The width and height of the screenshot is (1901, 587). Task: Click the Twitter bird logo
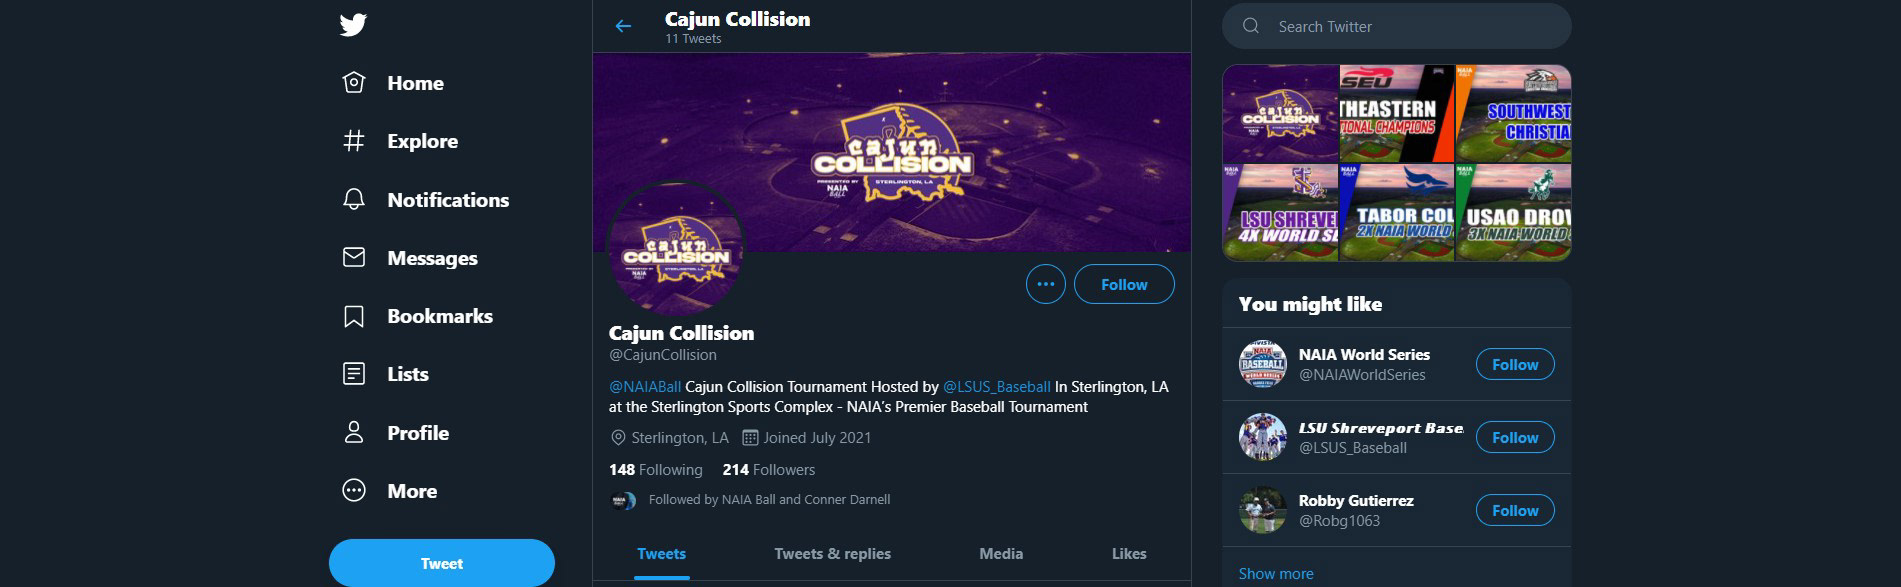point(353,25)
